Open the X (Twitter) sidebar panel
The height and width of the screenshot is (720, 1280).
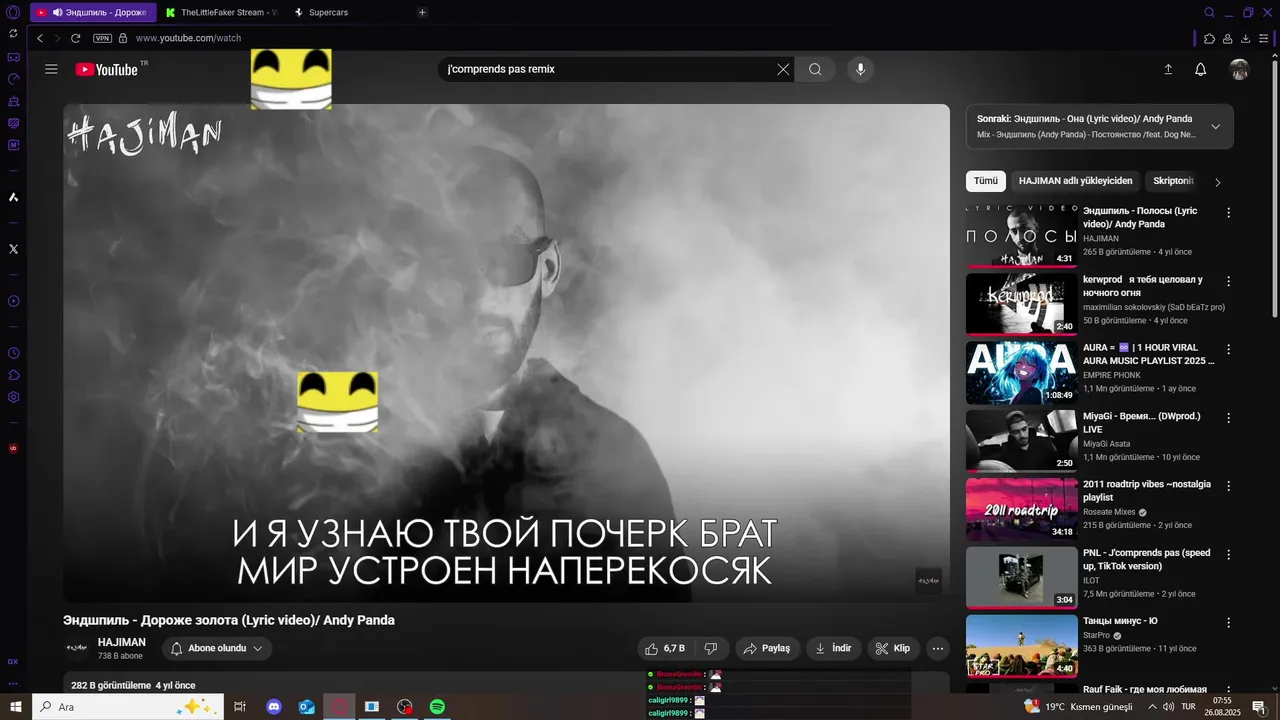pos(13,248)
